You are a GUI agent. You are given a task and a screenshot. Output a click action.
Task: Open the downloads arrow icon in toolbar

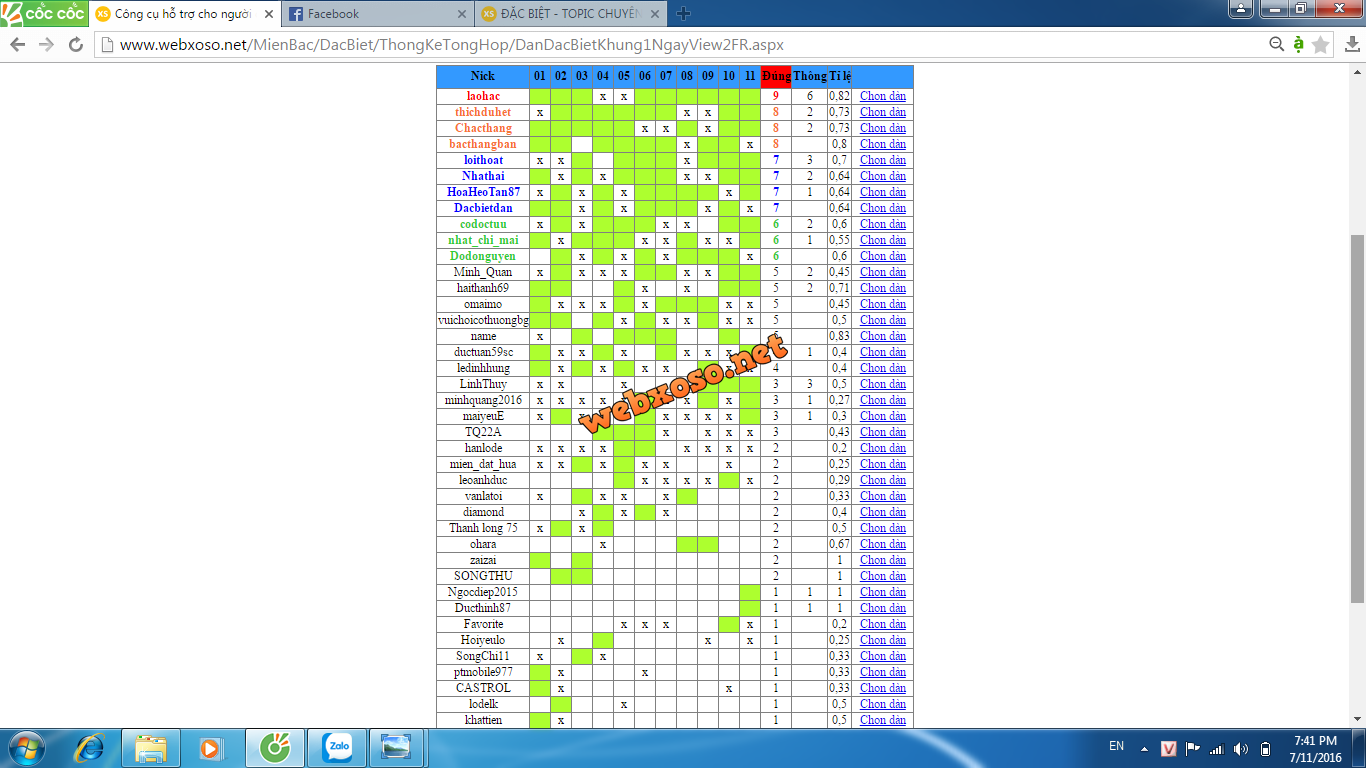point(1349,45)
